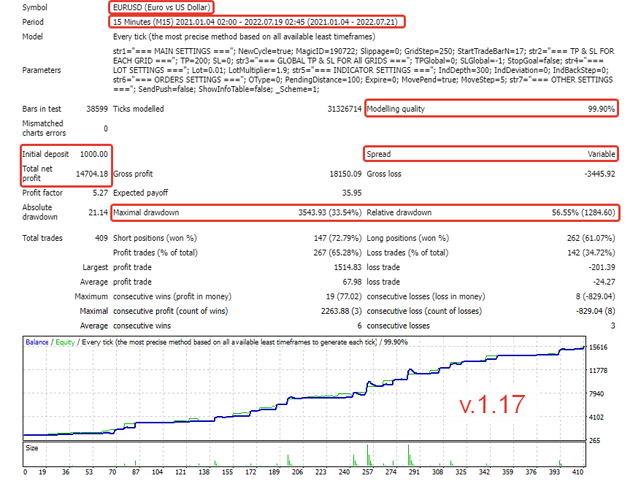Click the 257 tick on the trade axis
This screenshot has width=640, height=480.
(x=367, y=472)
